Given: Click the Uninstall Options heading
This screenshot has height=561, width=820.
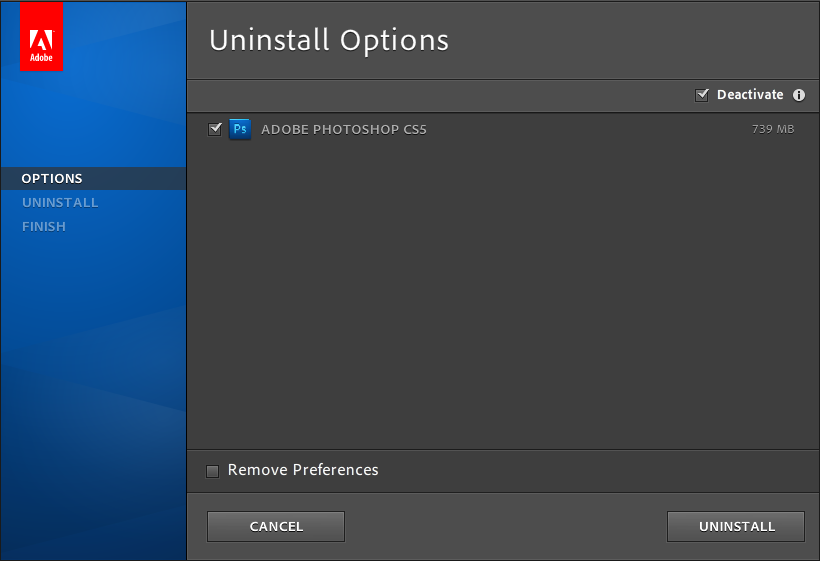Looking at the screenshot, I should pos(328,40).
